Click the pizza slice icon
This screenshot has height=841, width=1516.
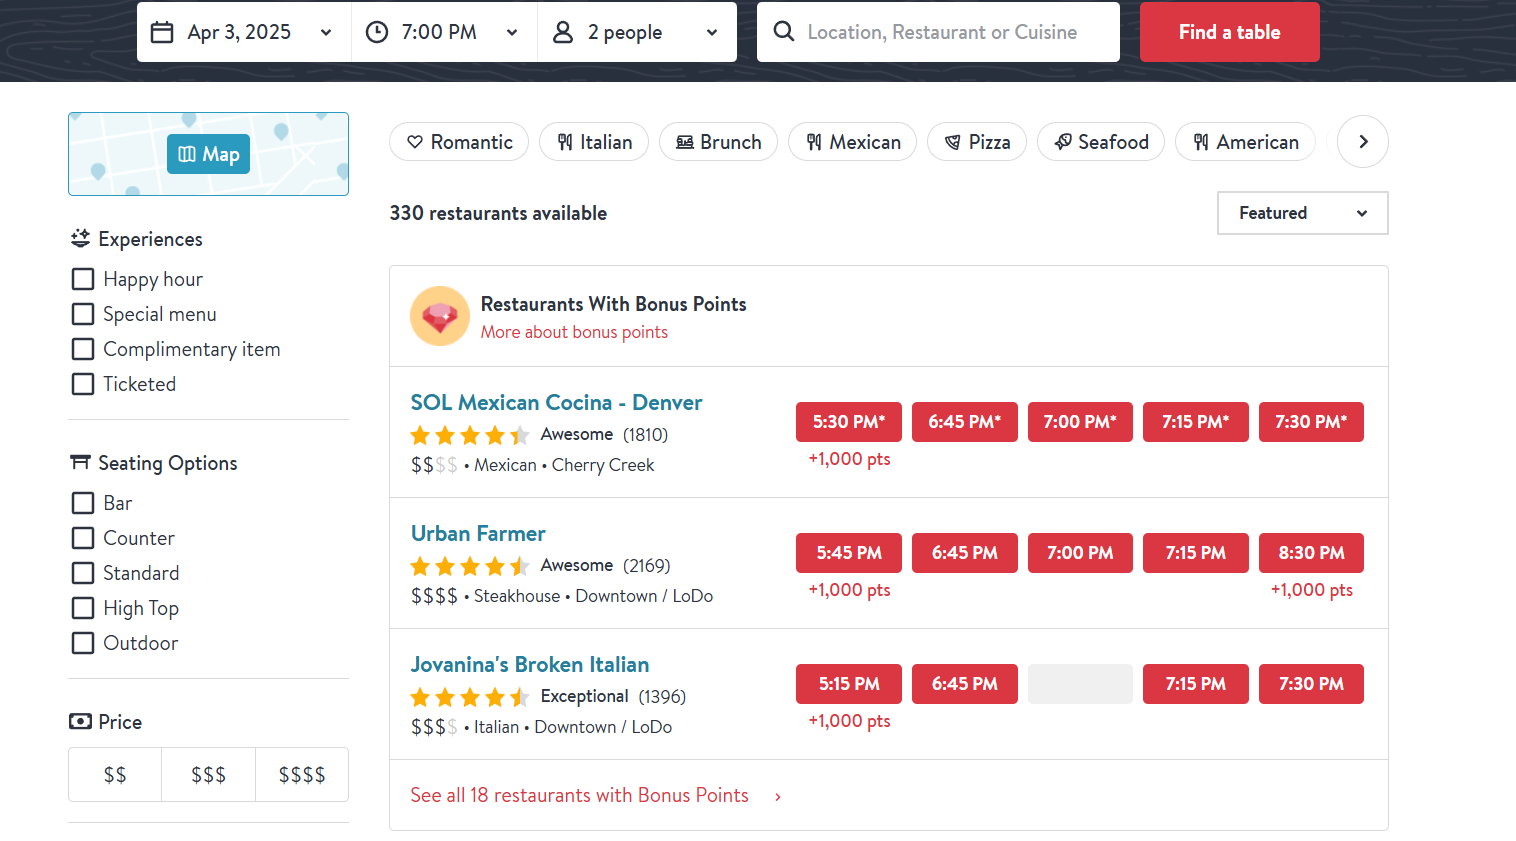953,142
